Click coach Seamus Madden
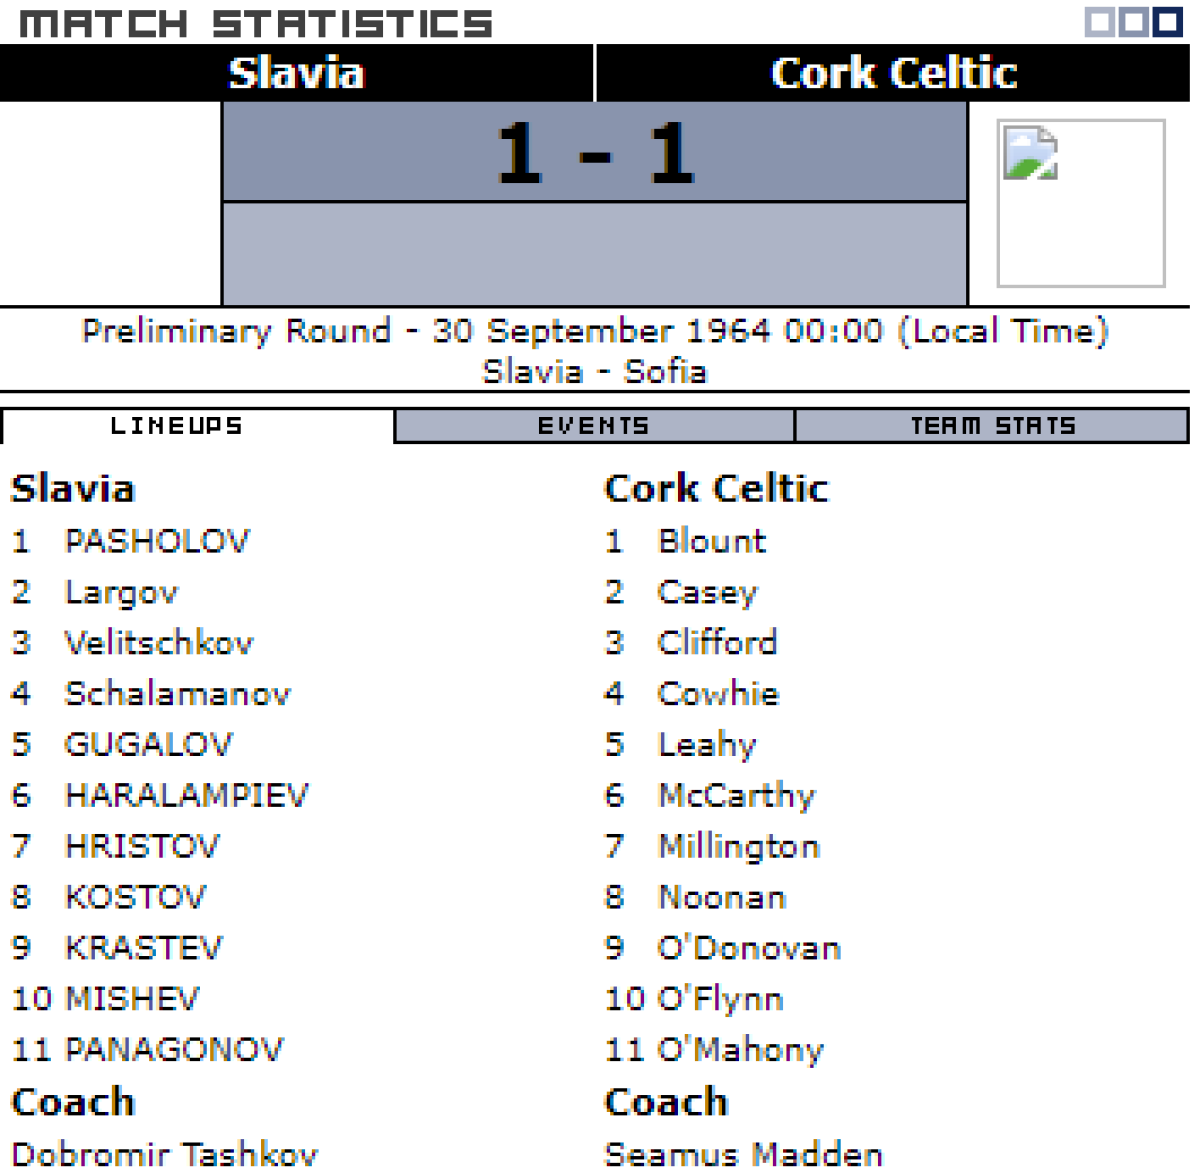This screenshot has height=1173, width=1200. [744, 1153]
